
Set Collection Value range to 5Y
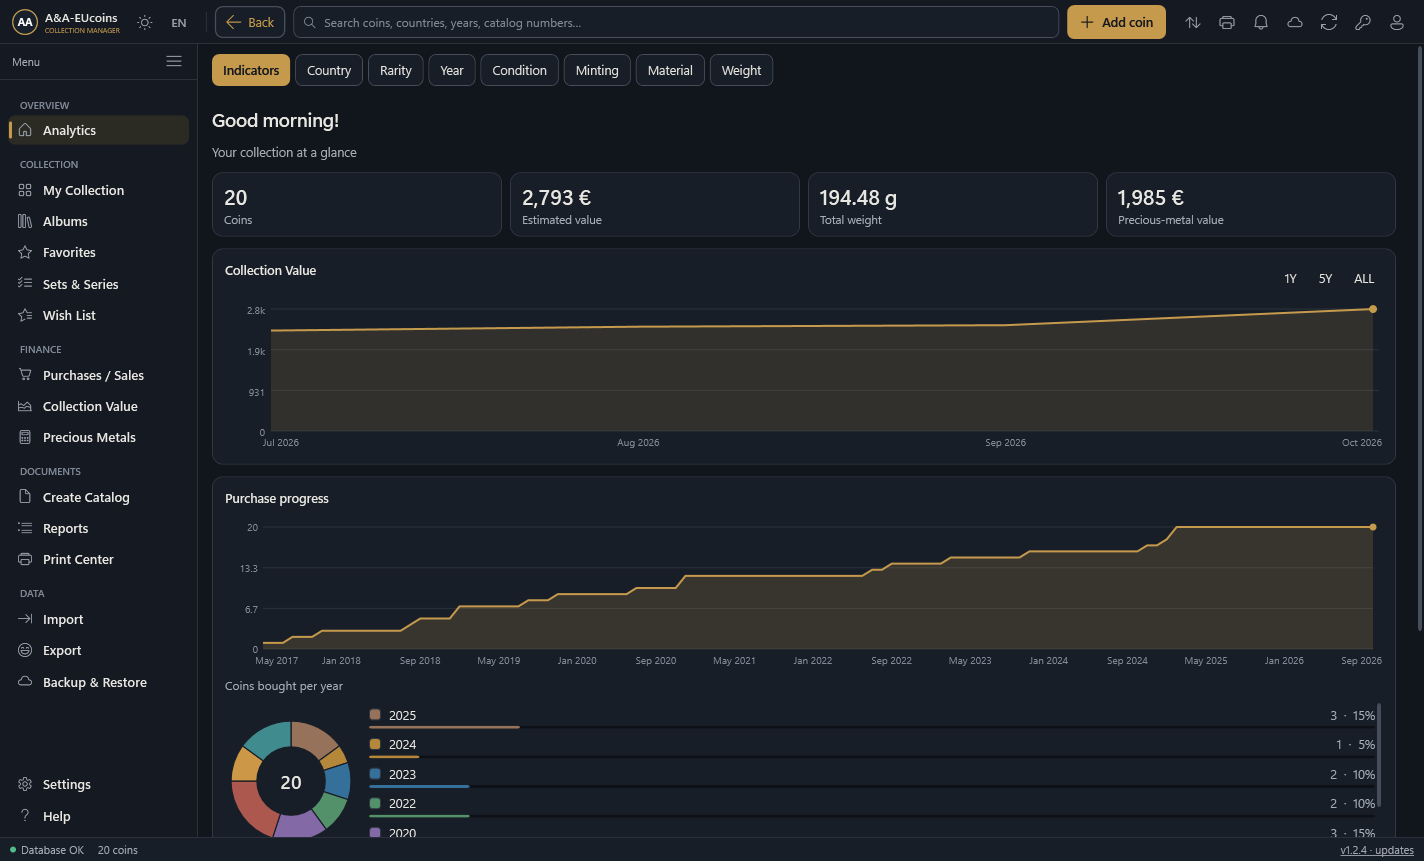point(1325,279)
